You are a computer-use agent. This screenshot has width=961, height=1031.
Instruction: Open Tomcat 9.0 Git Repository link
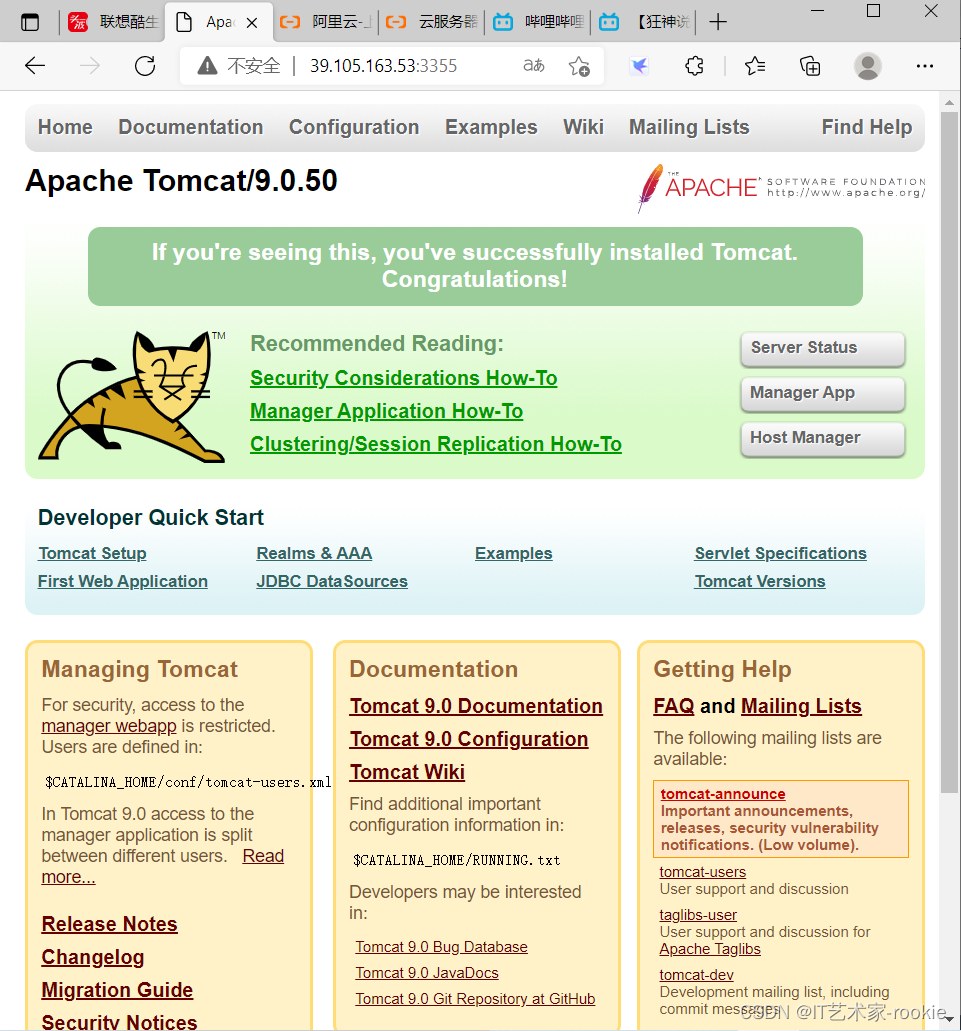click(x=475, y=999)
